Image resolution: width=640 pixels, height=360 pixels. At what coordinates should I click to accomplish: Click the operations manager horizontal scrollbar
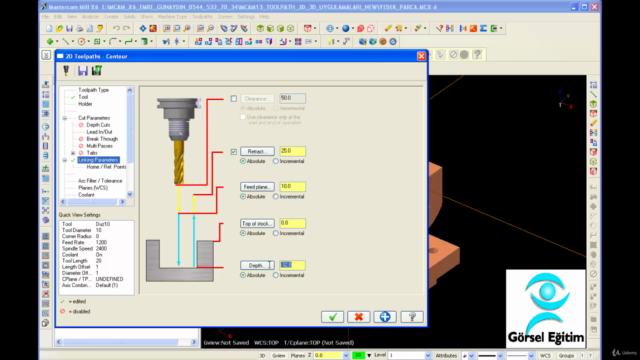click(126, 342)
